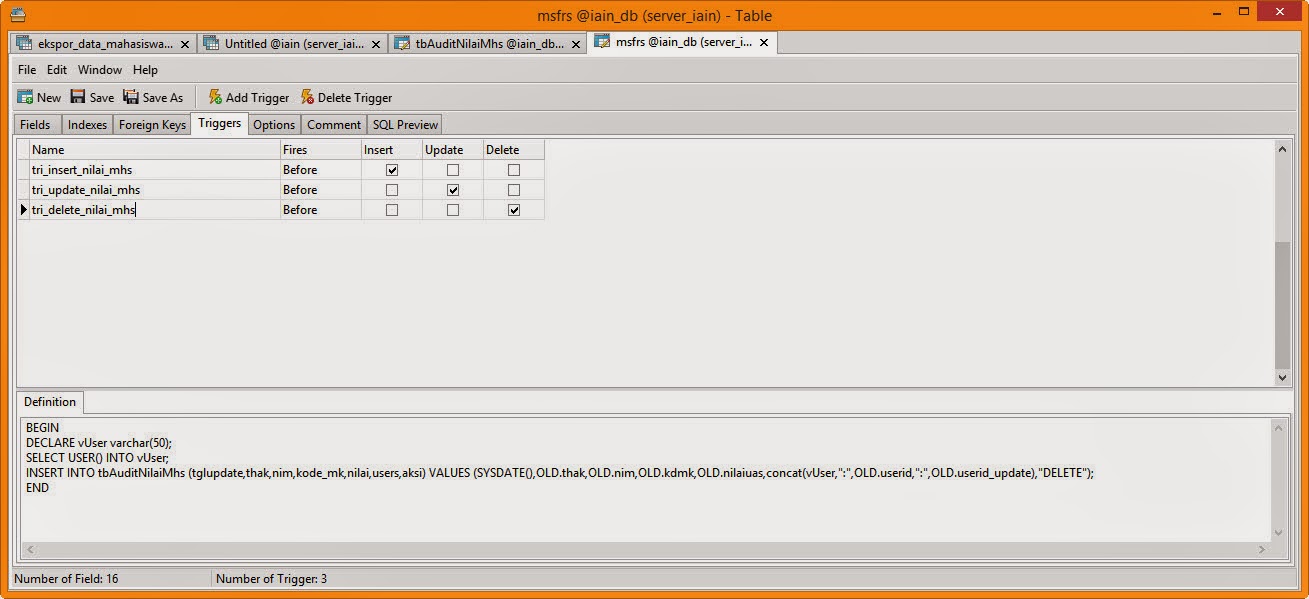The height and width of the screenshot is (599, 1309).
Task: Enable Update firing for tri_insert_nilai_mhs
Action: tap(452, 169)
